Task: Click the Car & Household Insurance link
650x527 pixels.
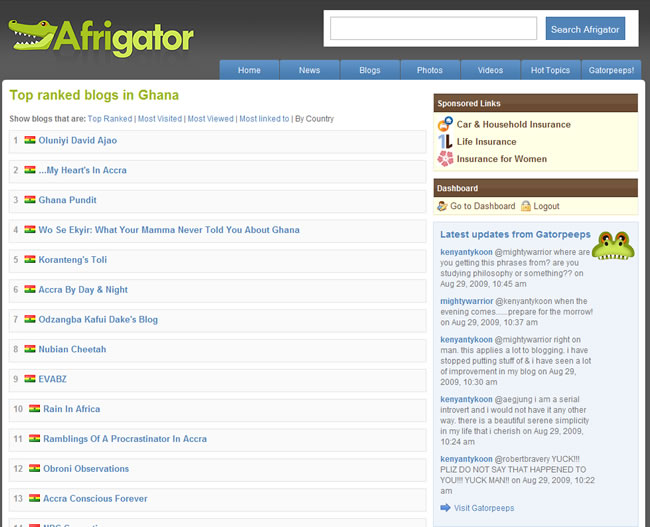Action: [513, 124]
